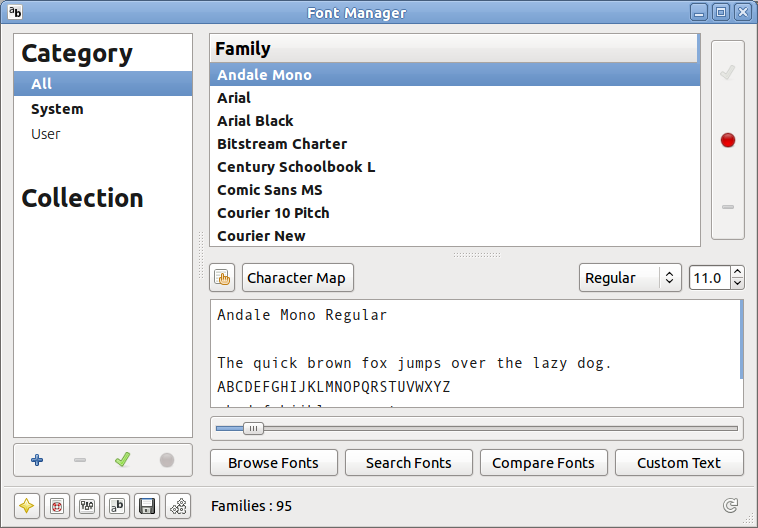The image size is (758, 528).
Task: Open preferences with the sliders icon
Action: [87, 506]
